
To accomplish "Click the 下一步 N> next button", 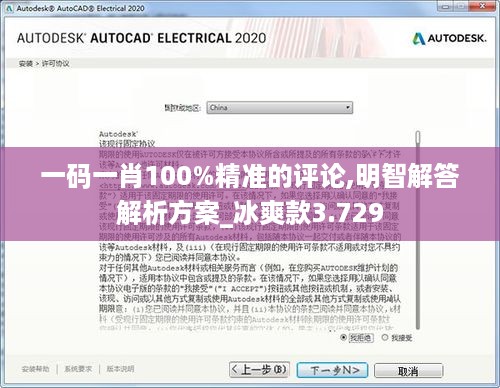I will (x=332, y=370).
